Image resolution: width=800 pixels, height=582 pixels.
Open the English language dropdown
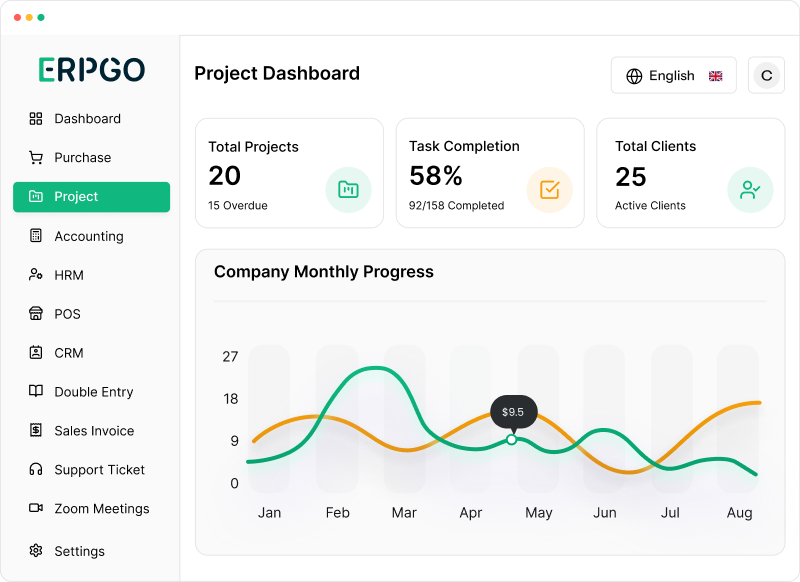(673, 75)
